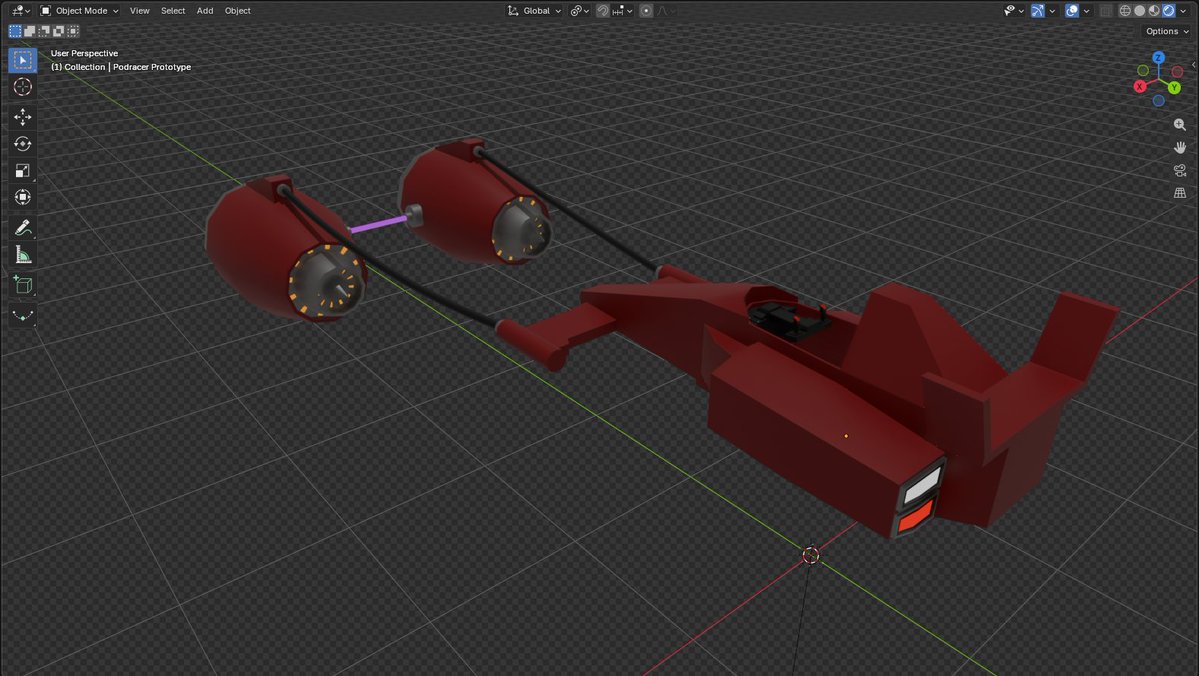Click the hand pan view icon
Screen dimensions: 1199x676
(x=1180, y=148)
